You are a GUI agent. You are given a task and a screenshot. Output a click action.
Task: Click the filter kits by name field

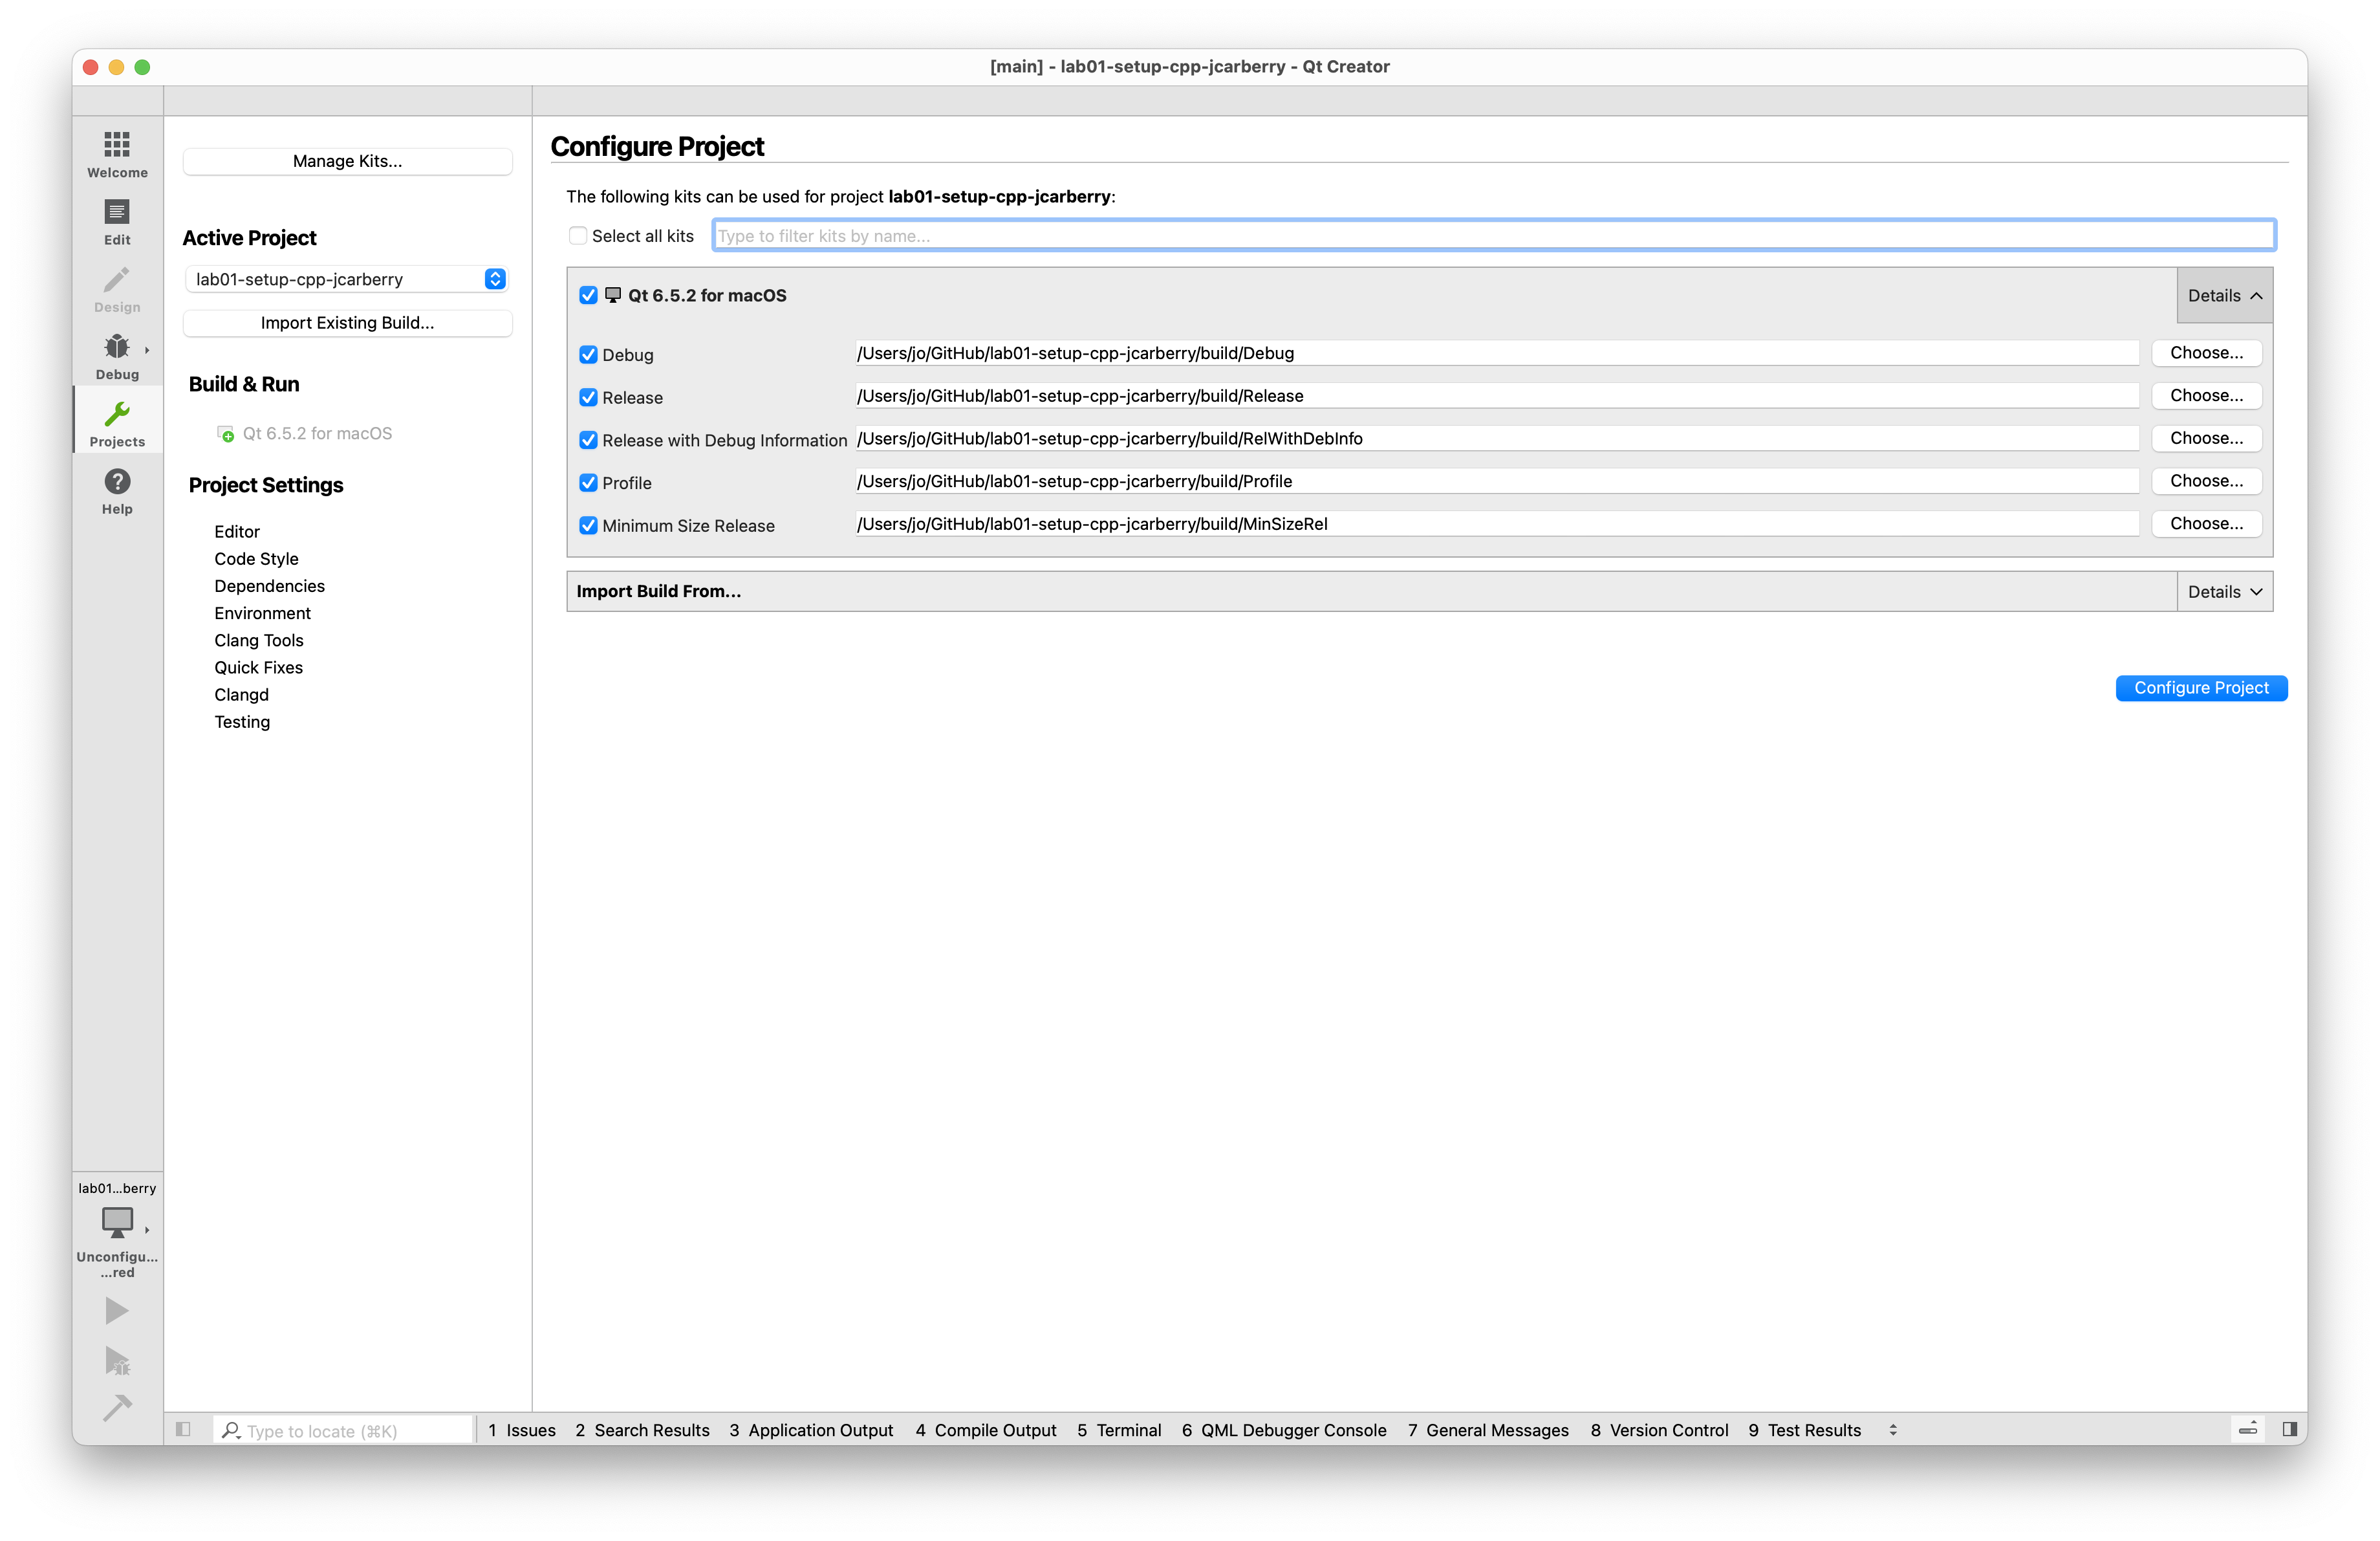pyautogui.click(x=1494, y=235)
